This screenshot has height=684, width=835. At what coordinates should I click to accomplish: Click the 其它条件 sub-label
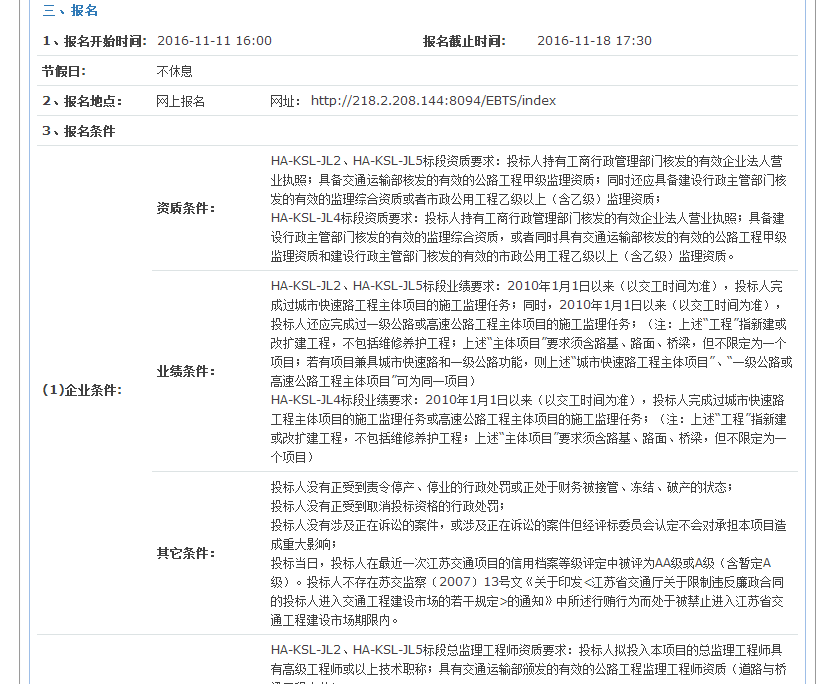coord(186,553)
